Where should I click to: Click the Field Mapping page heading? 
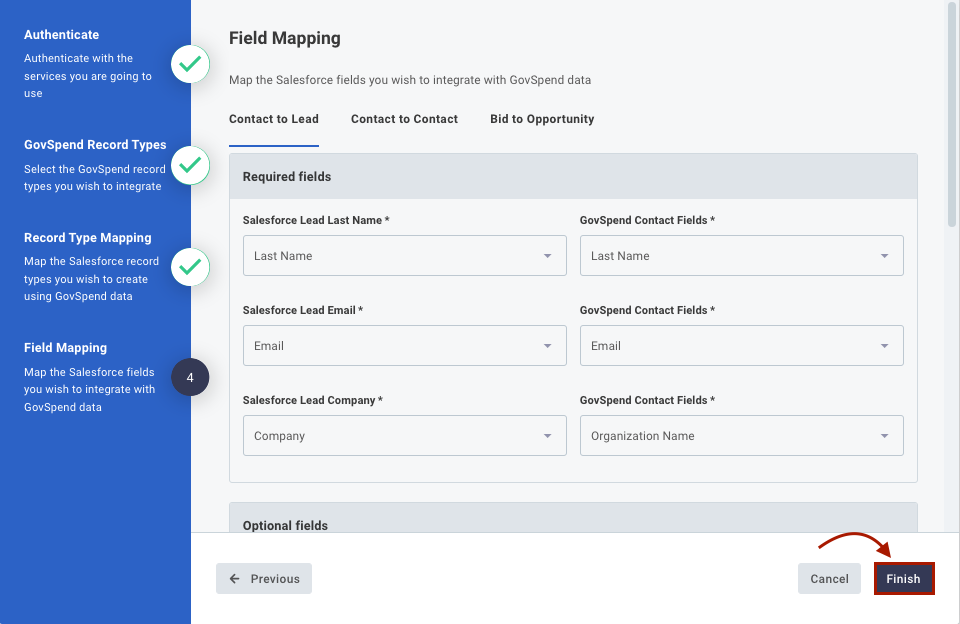pos(285,38)
